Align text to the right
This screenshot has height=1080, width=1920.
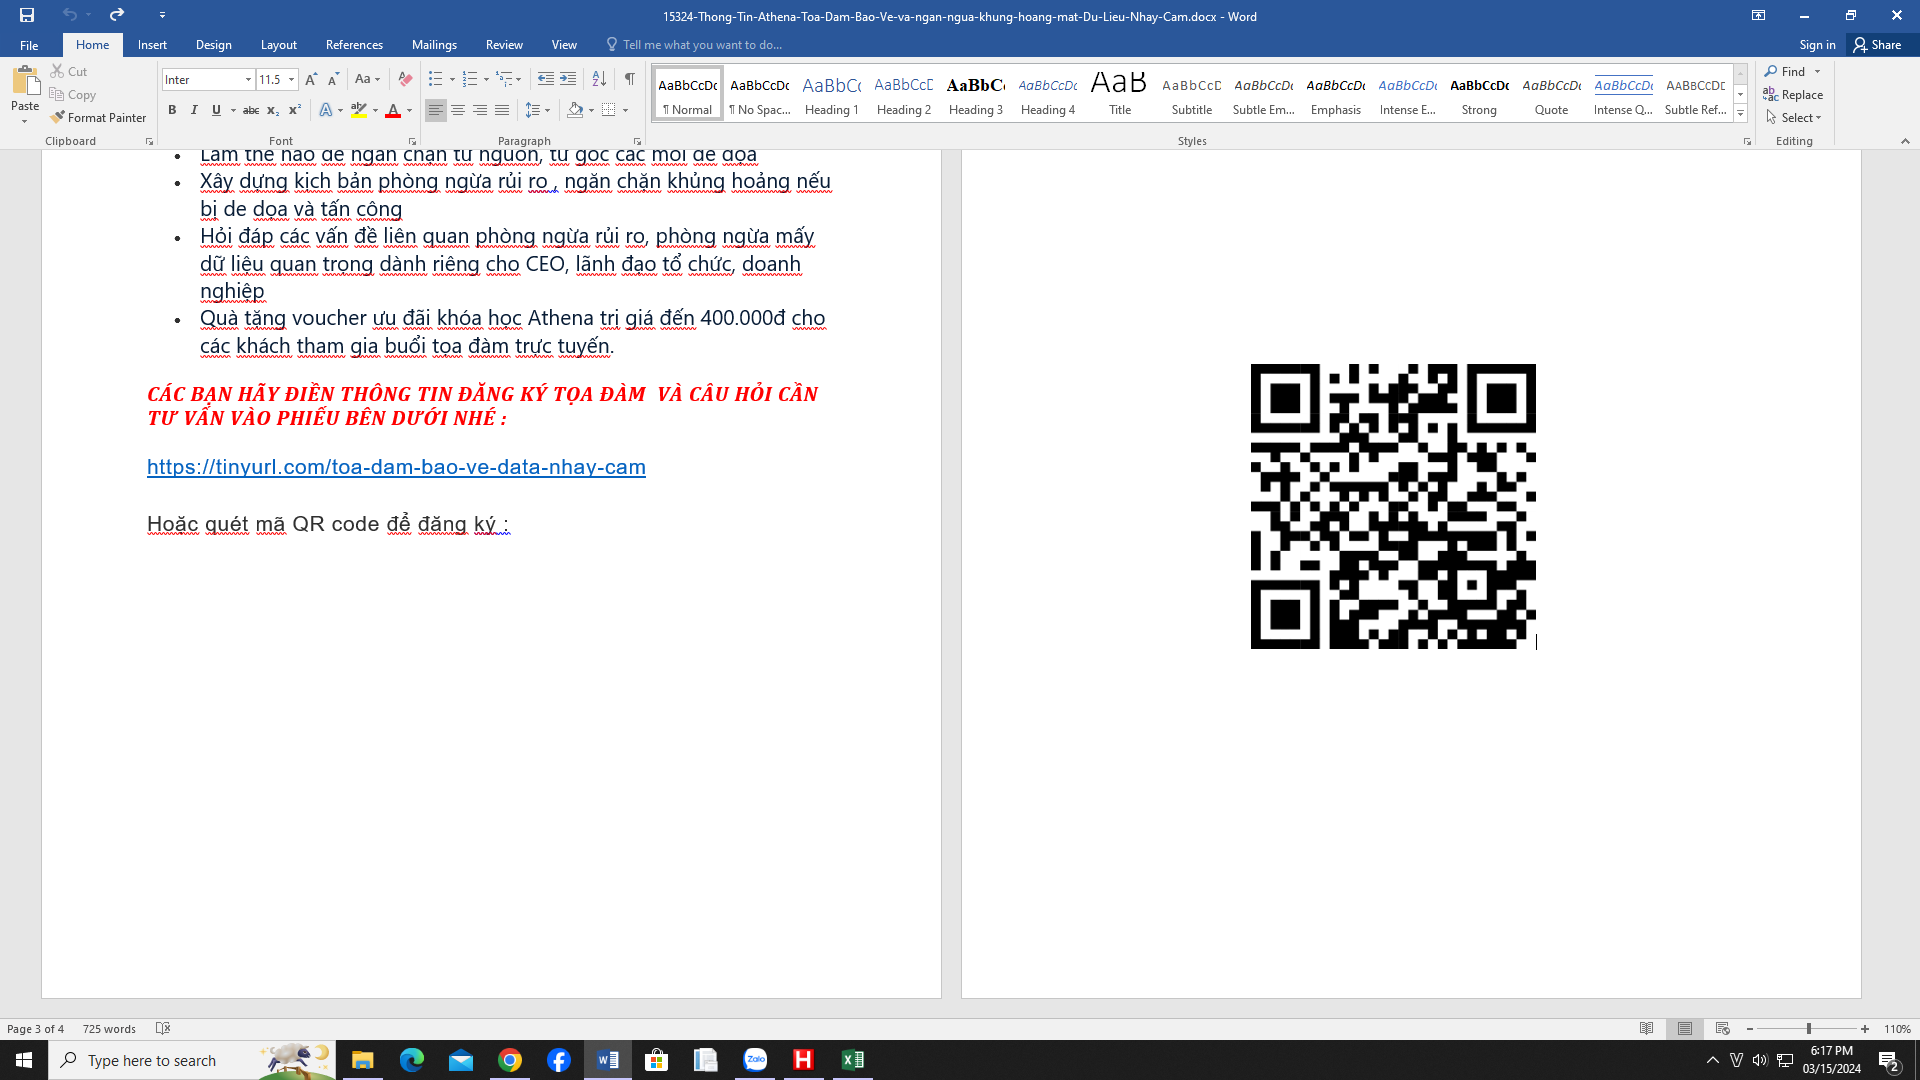(x=480, y=110)
